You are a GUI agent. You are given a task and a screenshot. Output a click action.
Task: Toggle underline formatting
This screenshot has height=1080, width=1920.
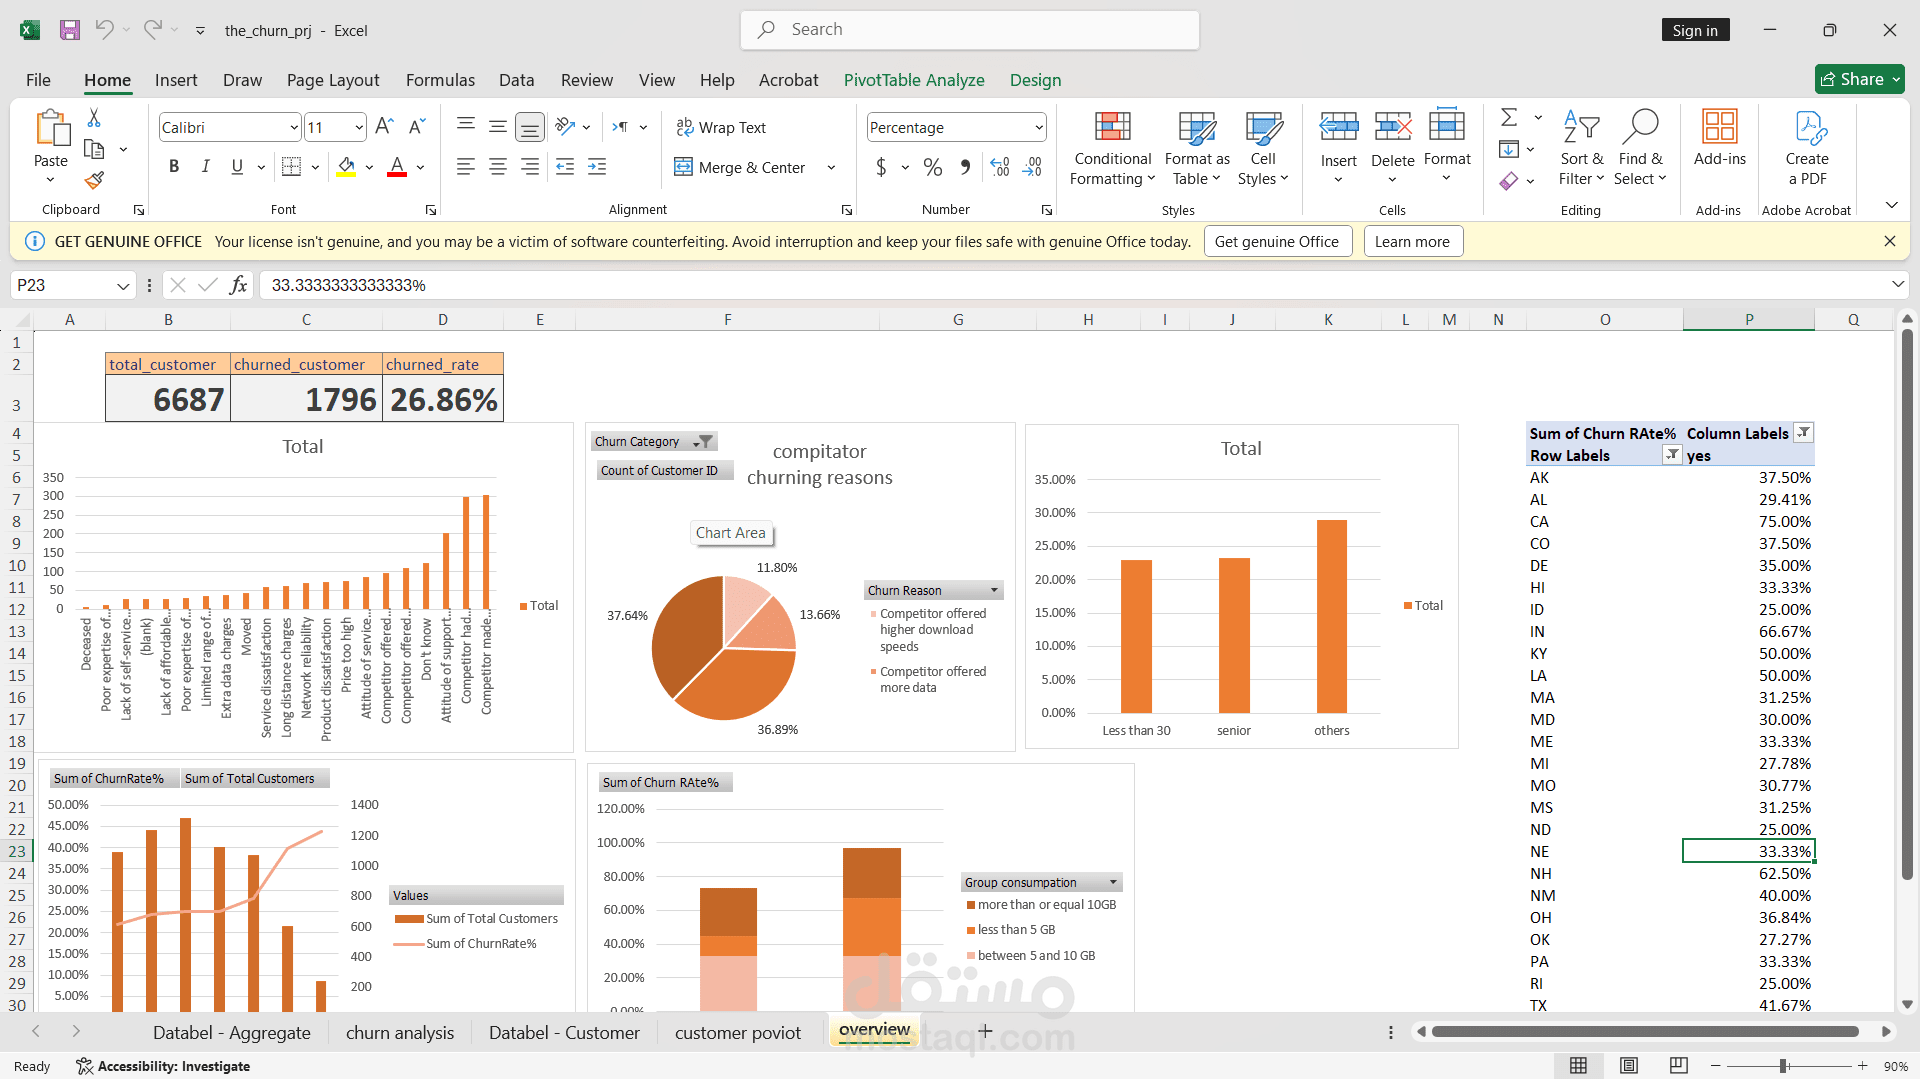[x=236, y=166]
